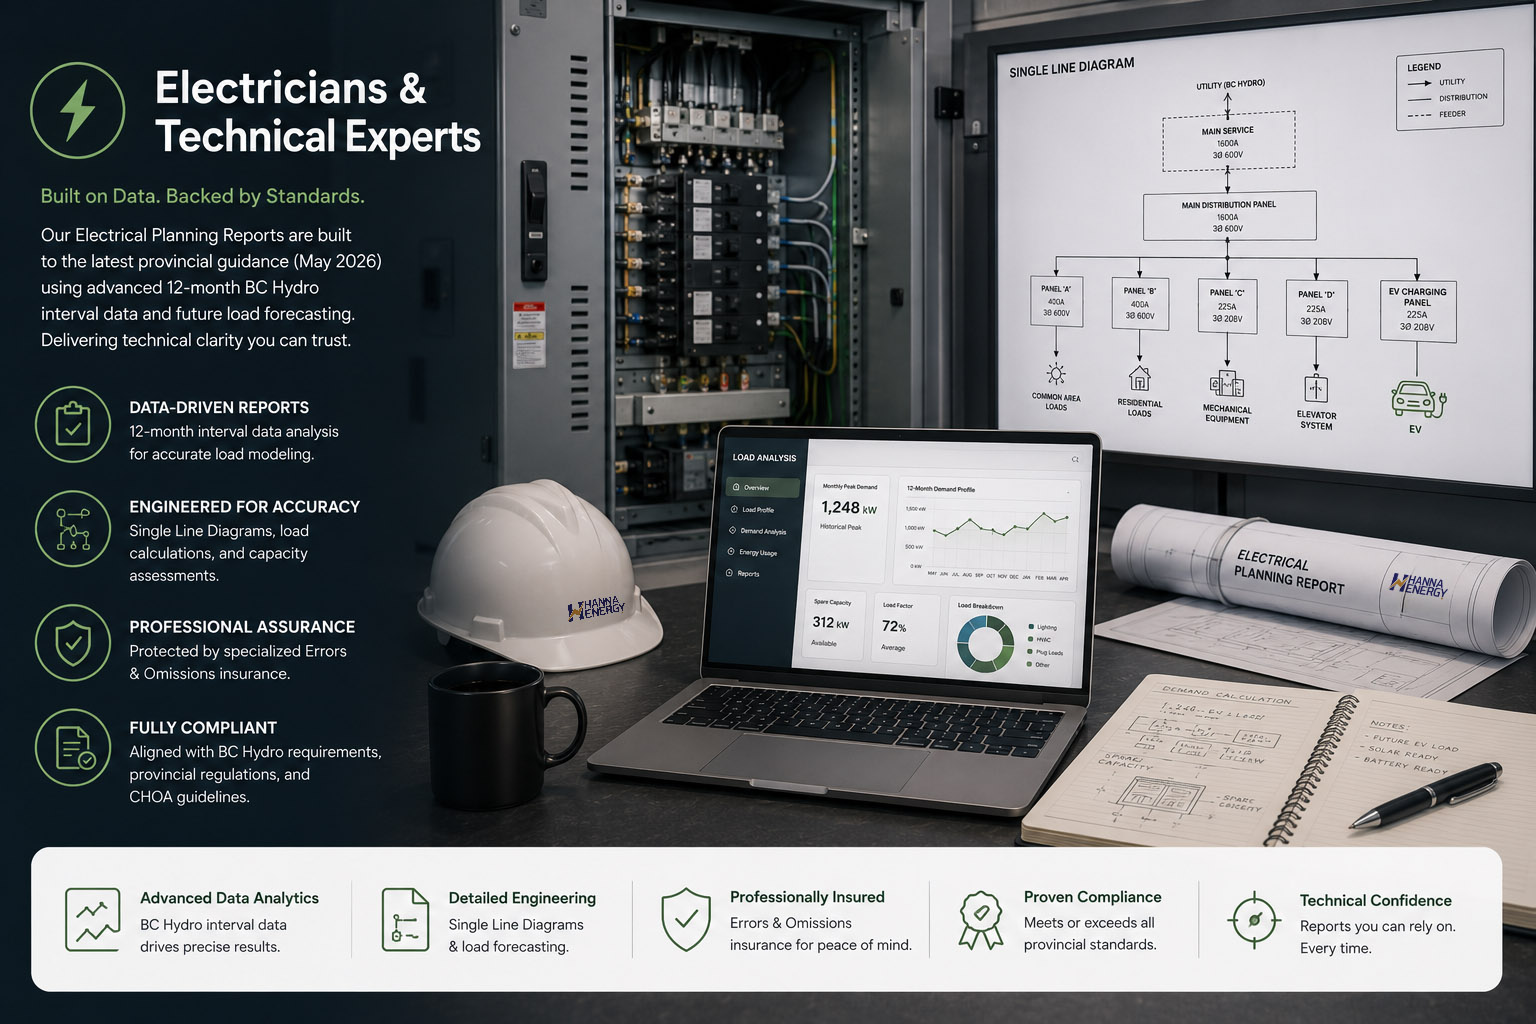Click the Advanced Data Analytics title
Screen dimensions: 1536x1024
(229, 898)
